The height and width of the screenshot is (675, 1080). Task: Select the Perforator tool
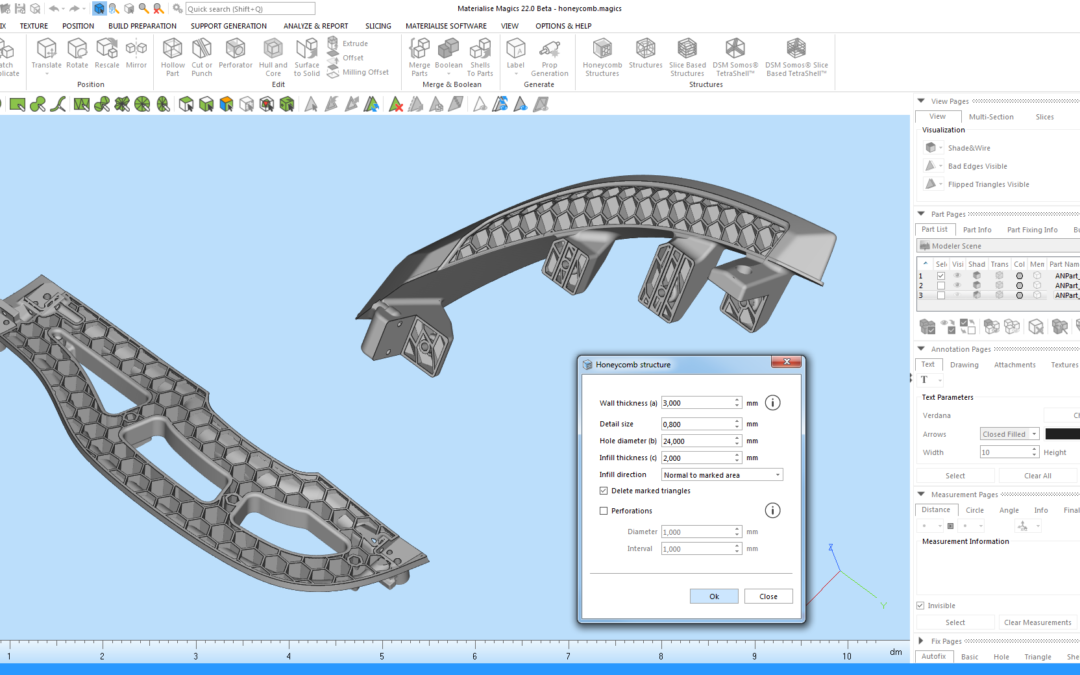(x=236, y=54)
